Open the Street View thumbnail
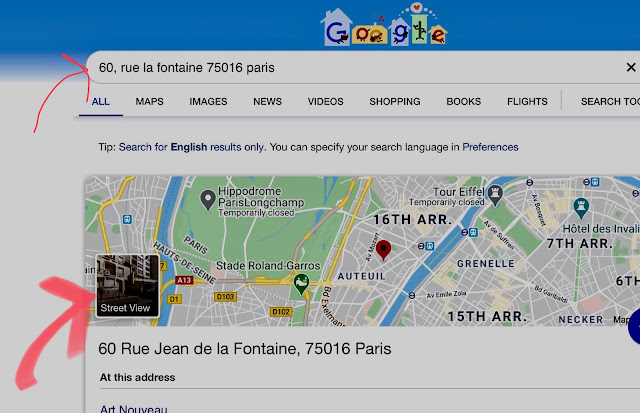 [x=127, y=285]
